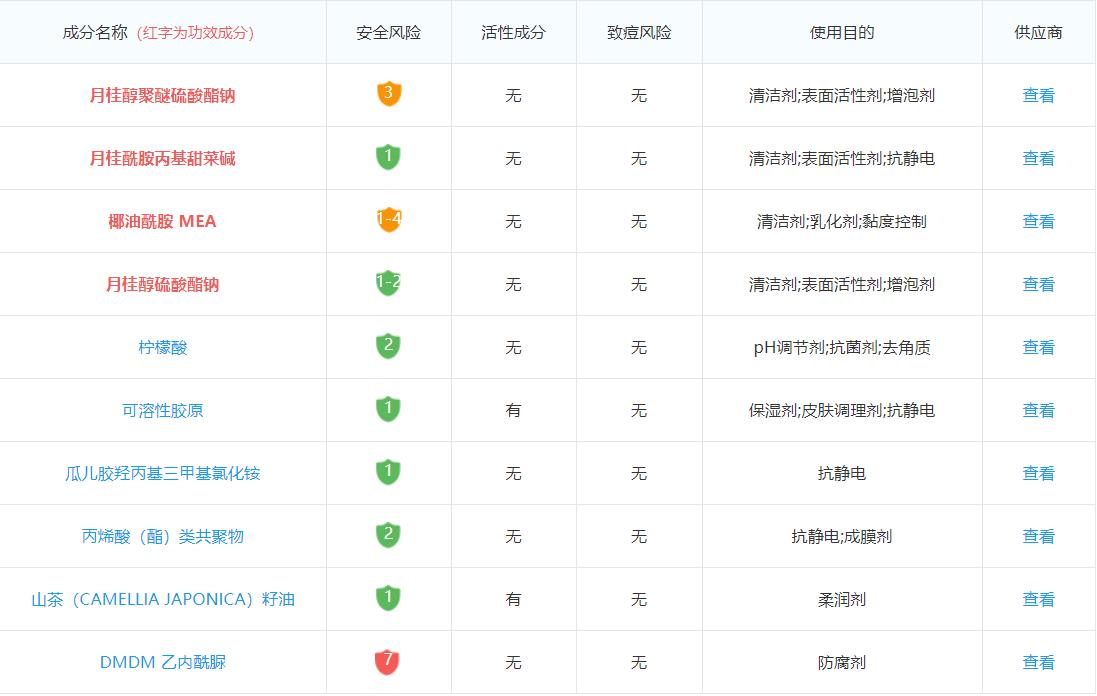Click 查看 in the 可溶性胶原 row
The width and height of the screenshot is (1097, 696).
[1038, 411]
